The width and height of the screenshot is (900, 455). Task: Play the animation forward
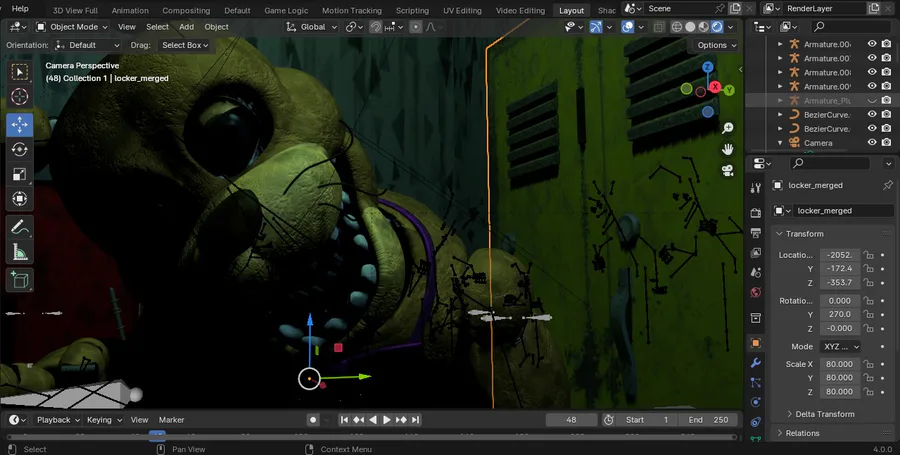(x=387, y=420)
